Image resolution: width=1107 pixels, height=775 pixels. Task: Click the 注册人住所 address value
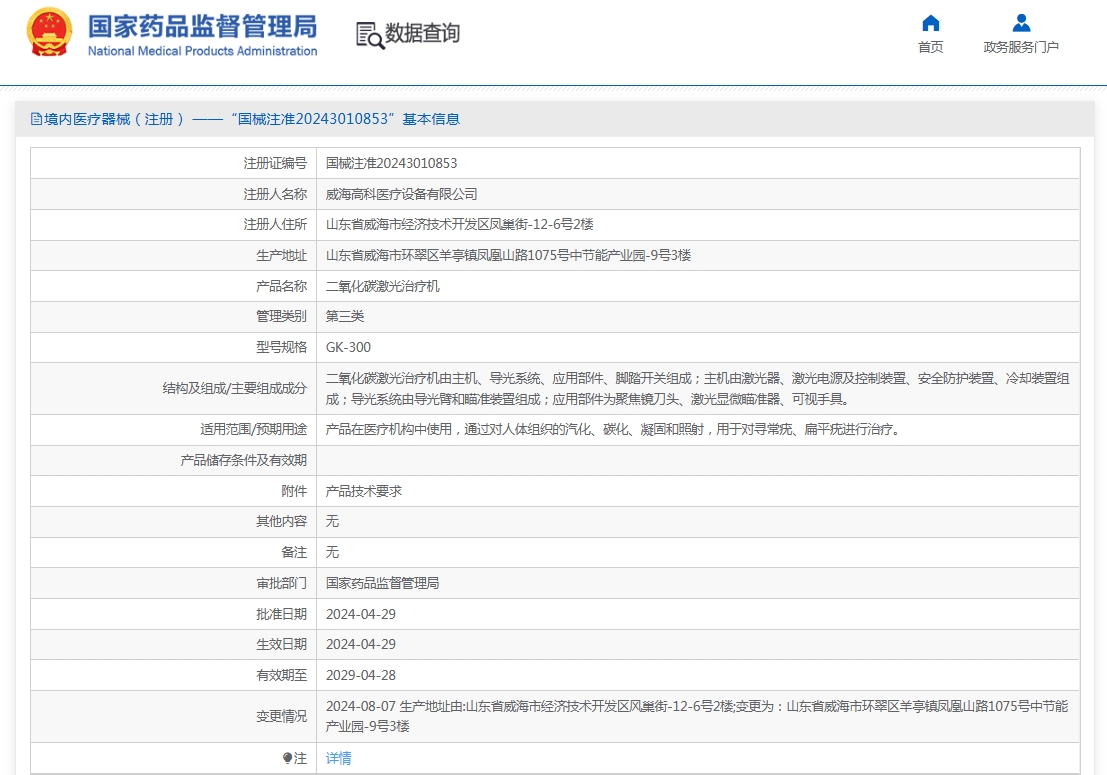pyautogui.click(x=459, y=224)
